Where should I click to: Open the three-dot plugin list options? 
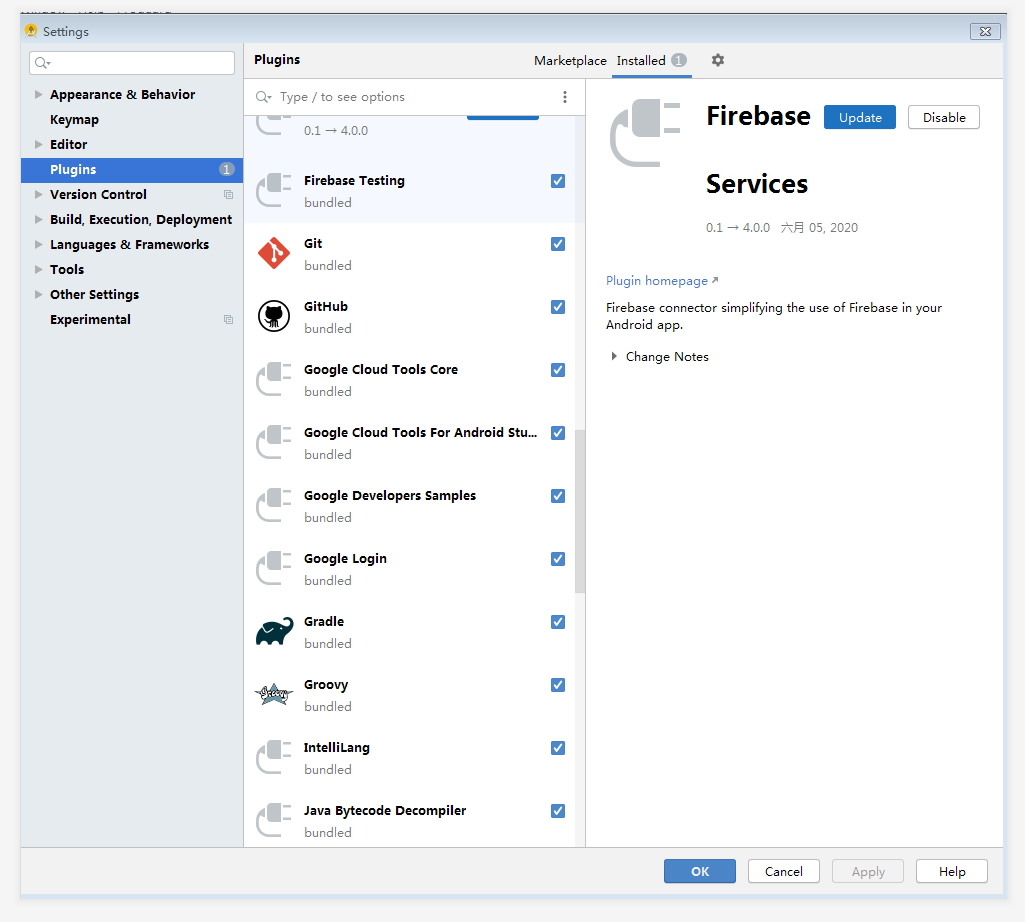pos(565,97)
